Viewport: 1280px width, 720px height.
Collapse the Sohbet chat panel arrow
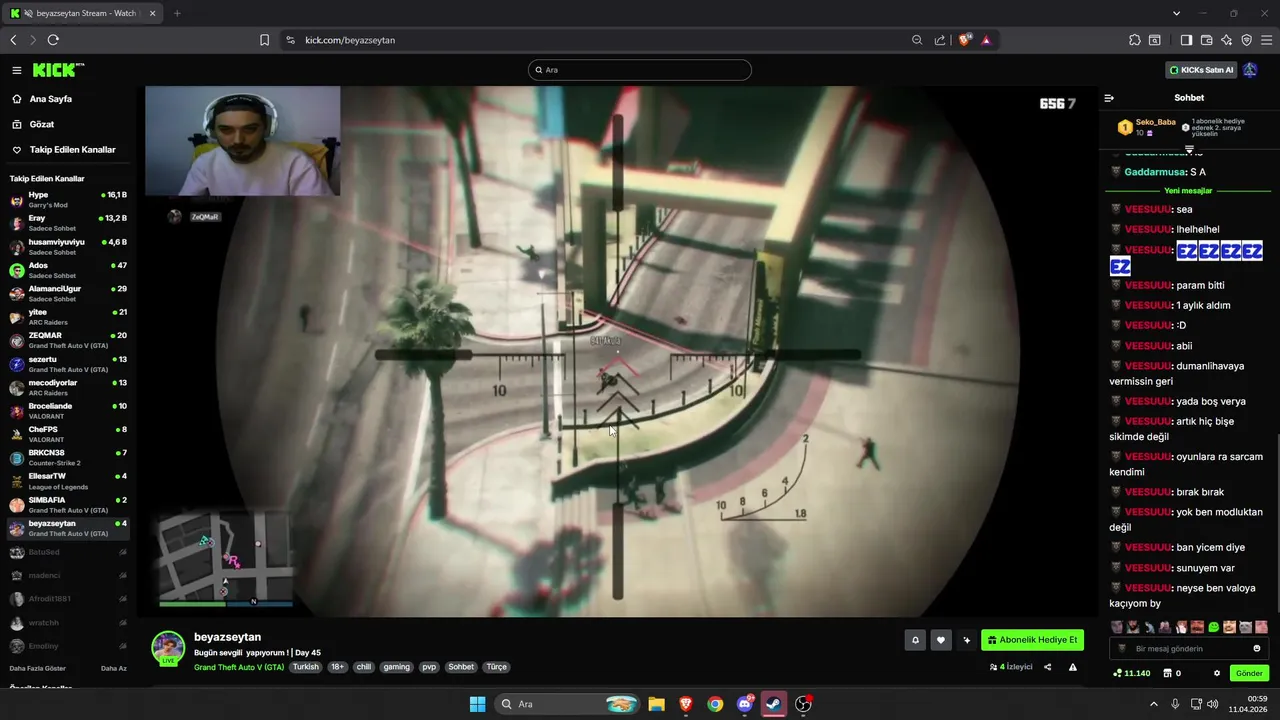(1109, 98)
